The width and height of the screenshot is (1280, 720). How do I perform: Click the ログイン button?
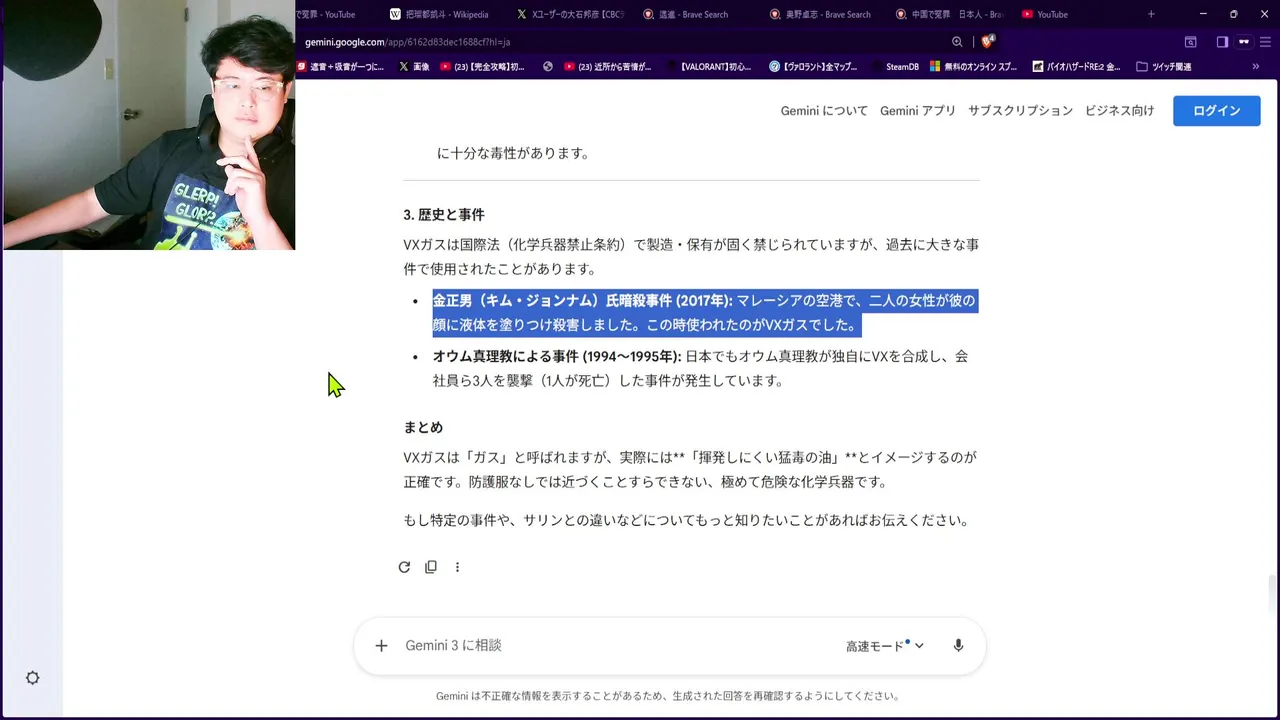pos(1216,111)
